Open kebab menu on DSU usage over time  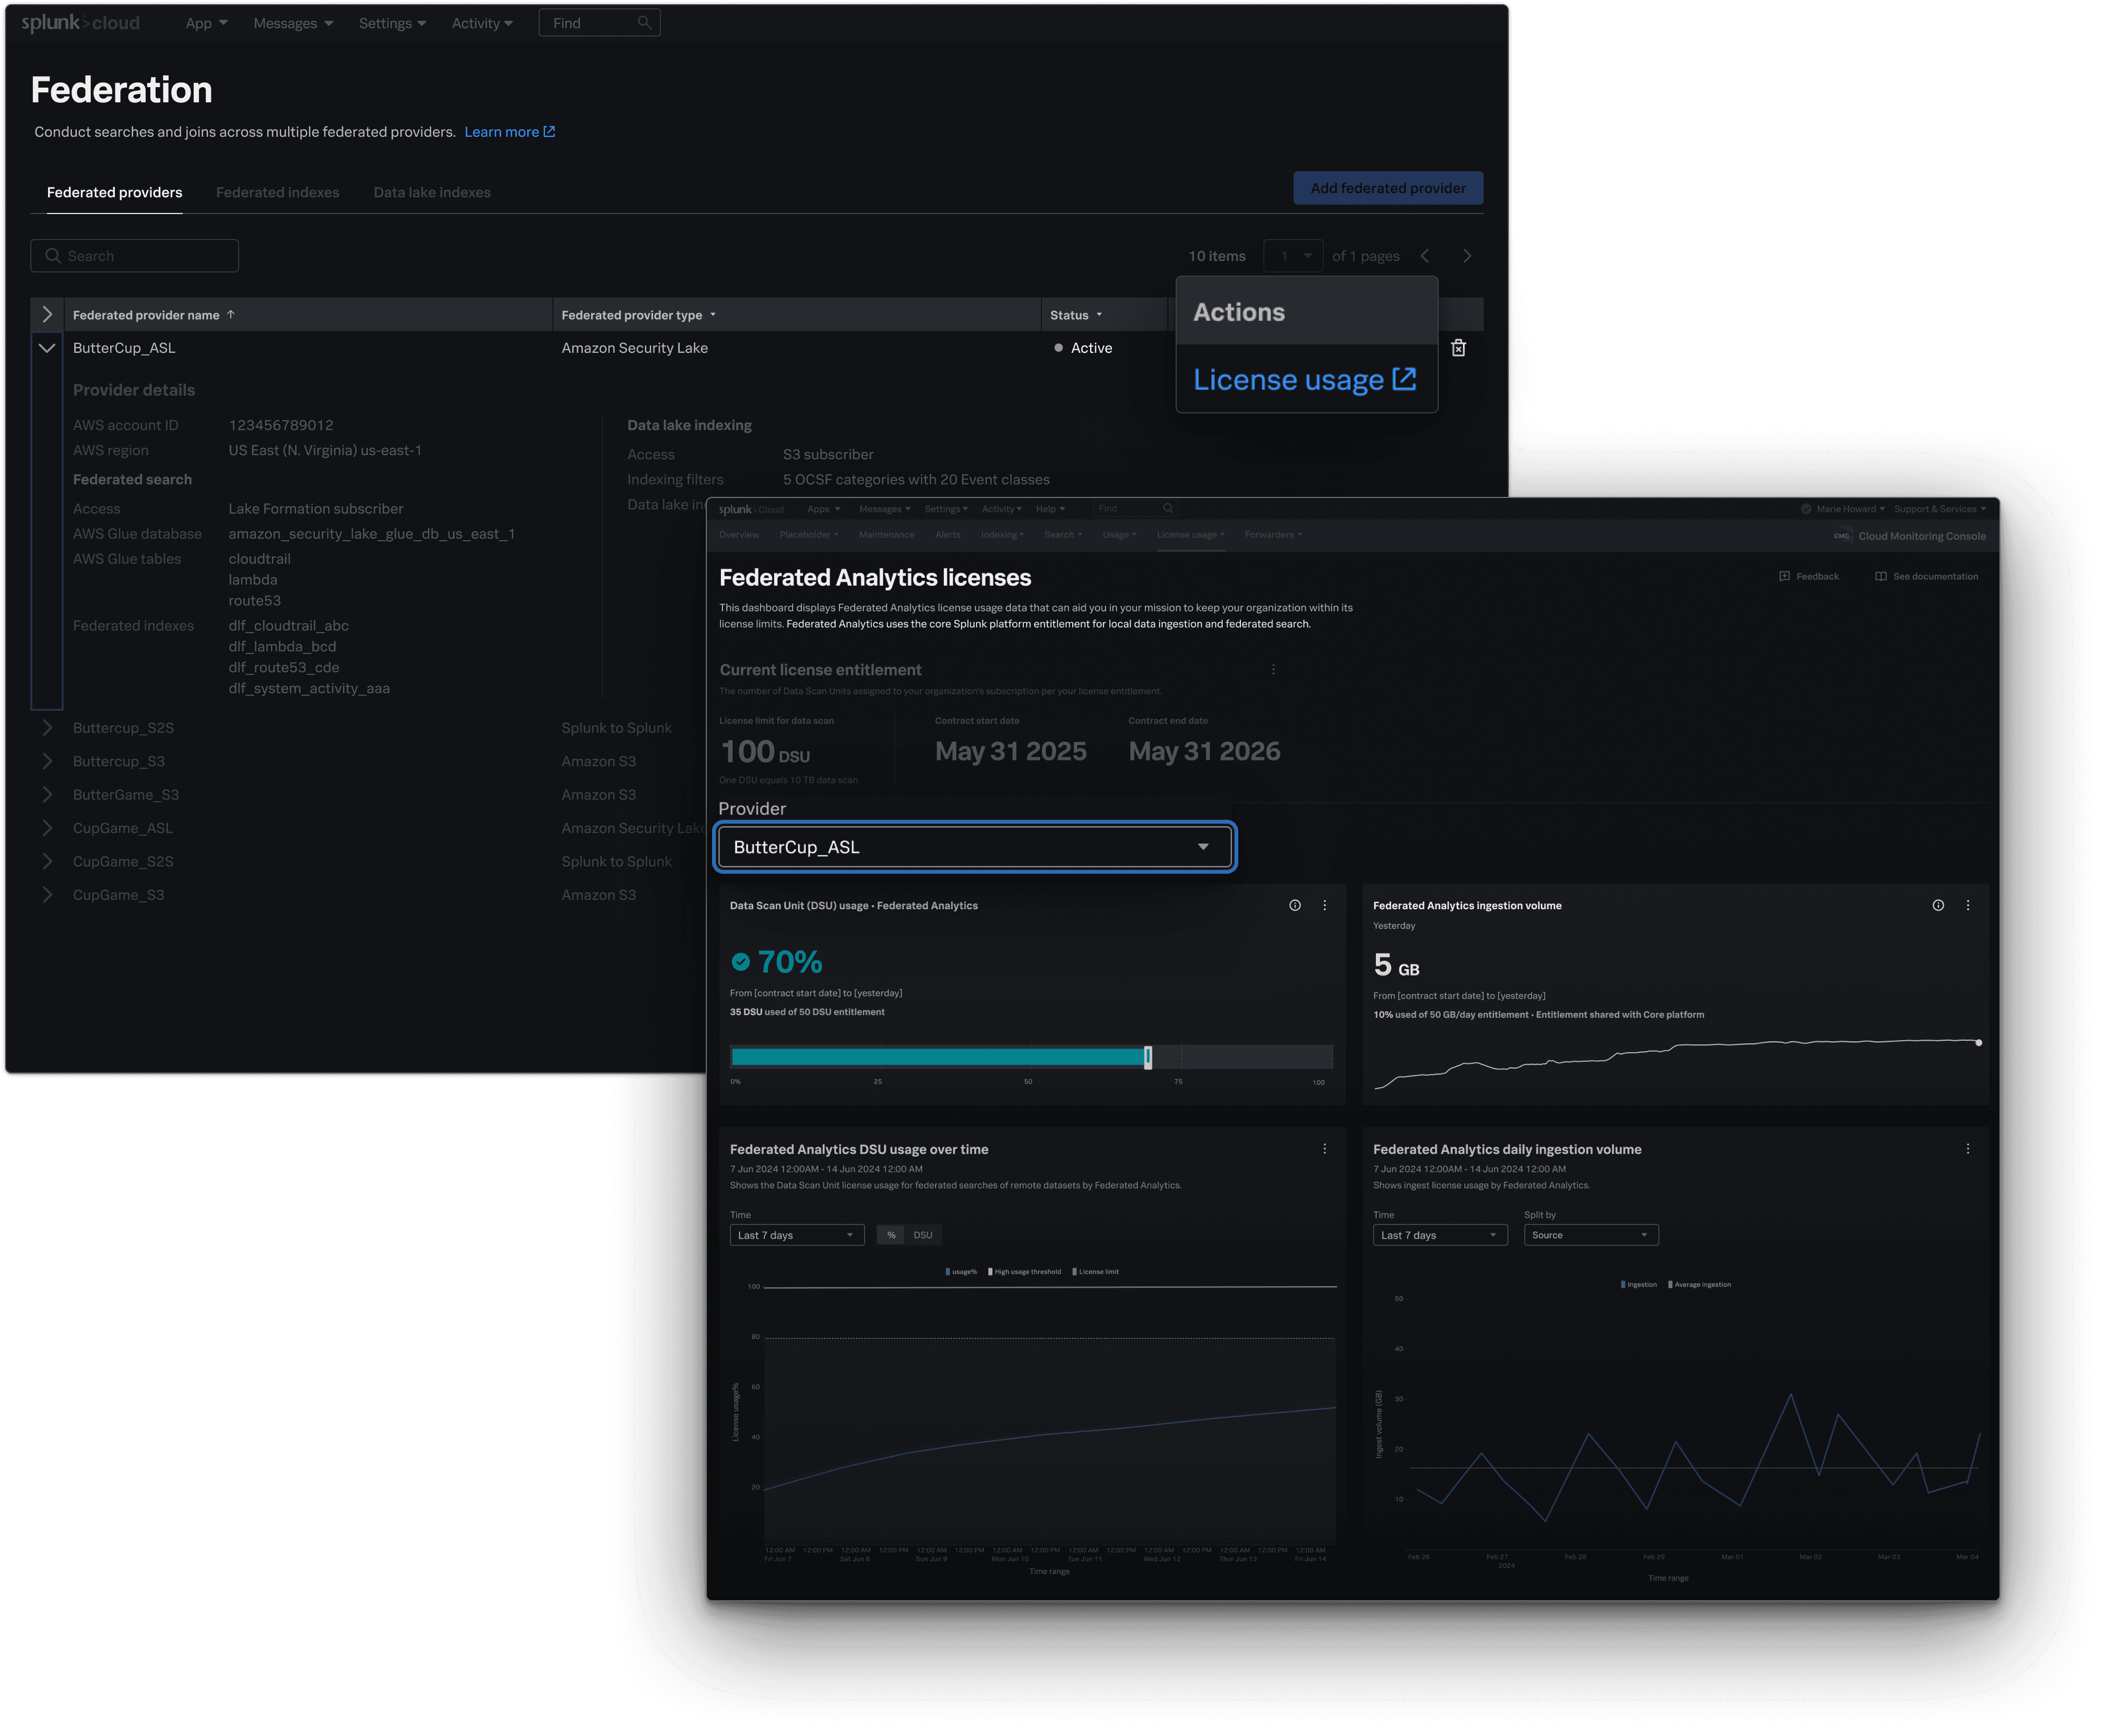(1325, 1149)
